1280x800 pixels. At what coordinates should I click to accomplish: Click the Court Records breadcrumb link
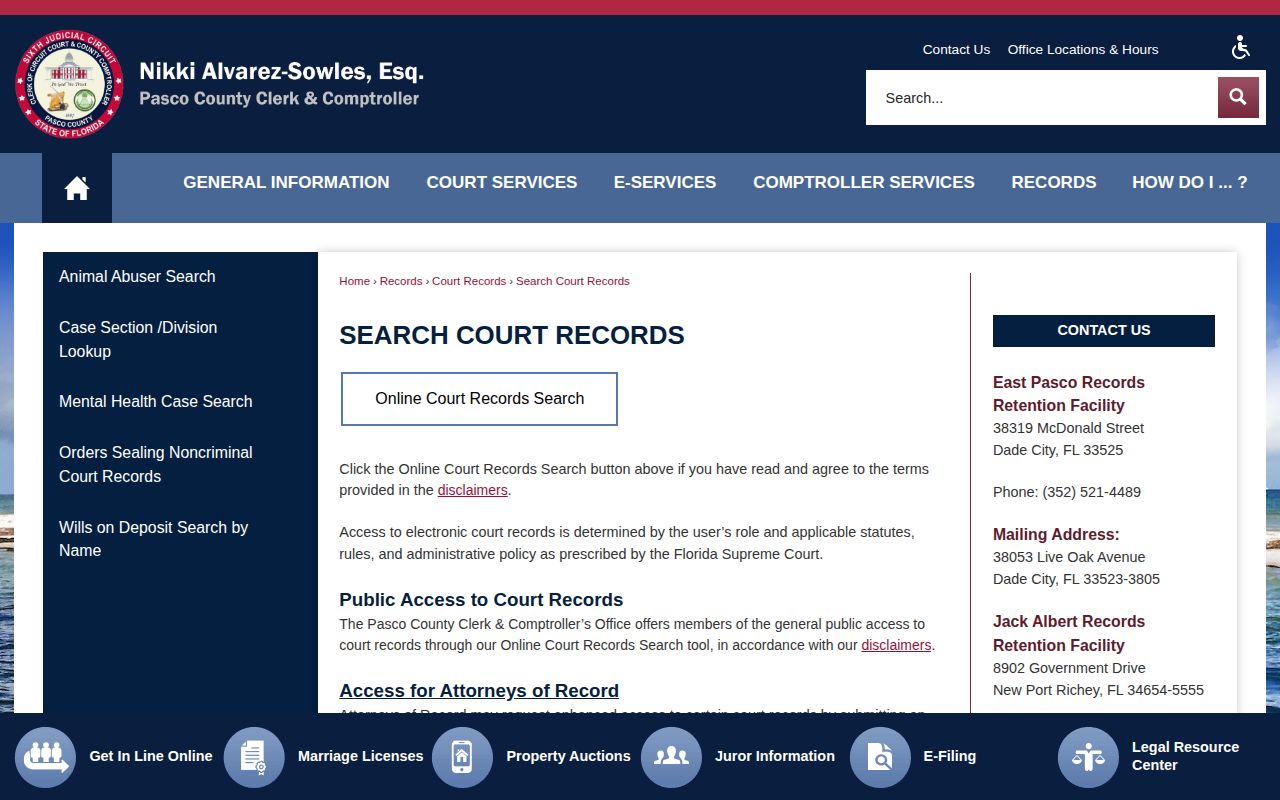(x=469, y=281)
